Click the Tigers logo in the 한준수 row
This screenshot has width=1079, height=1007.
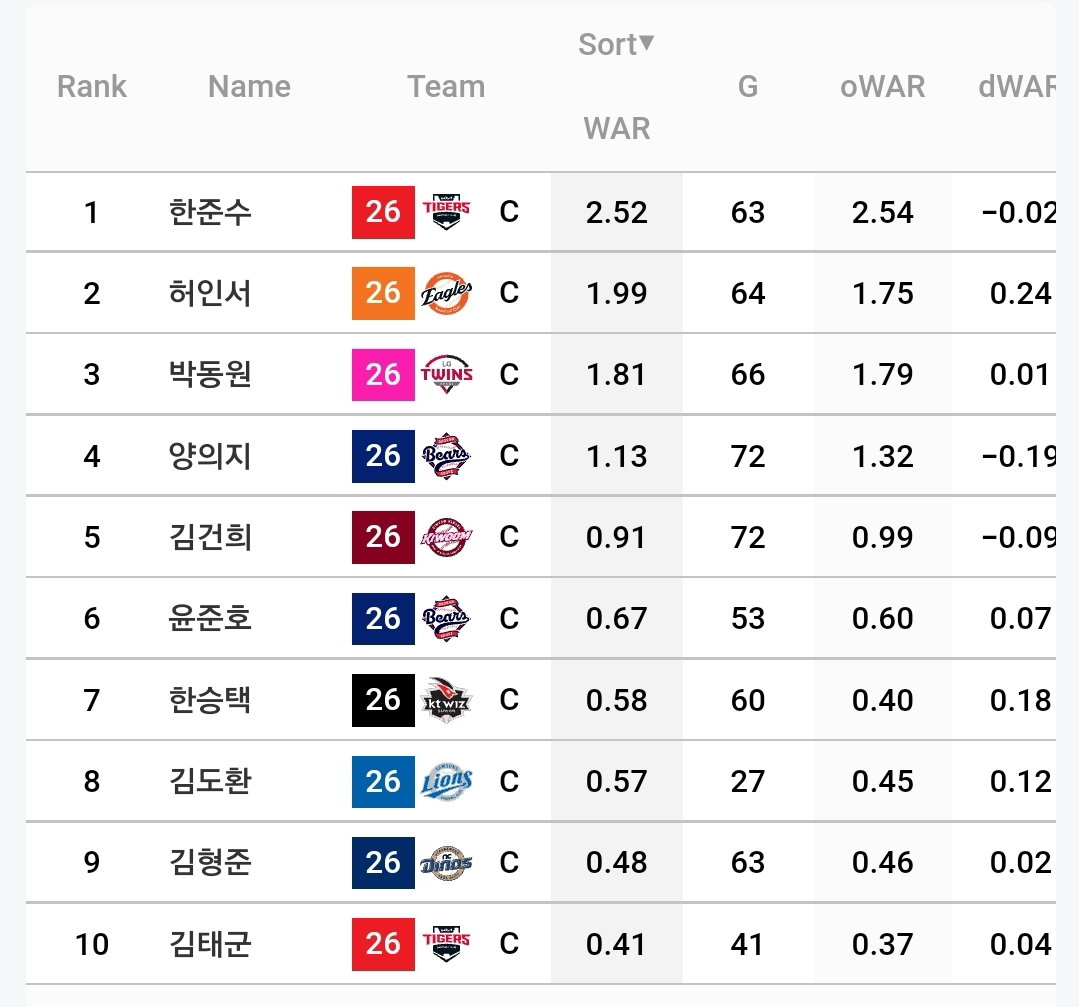tap(446, 212)
